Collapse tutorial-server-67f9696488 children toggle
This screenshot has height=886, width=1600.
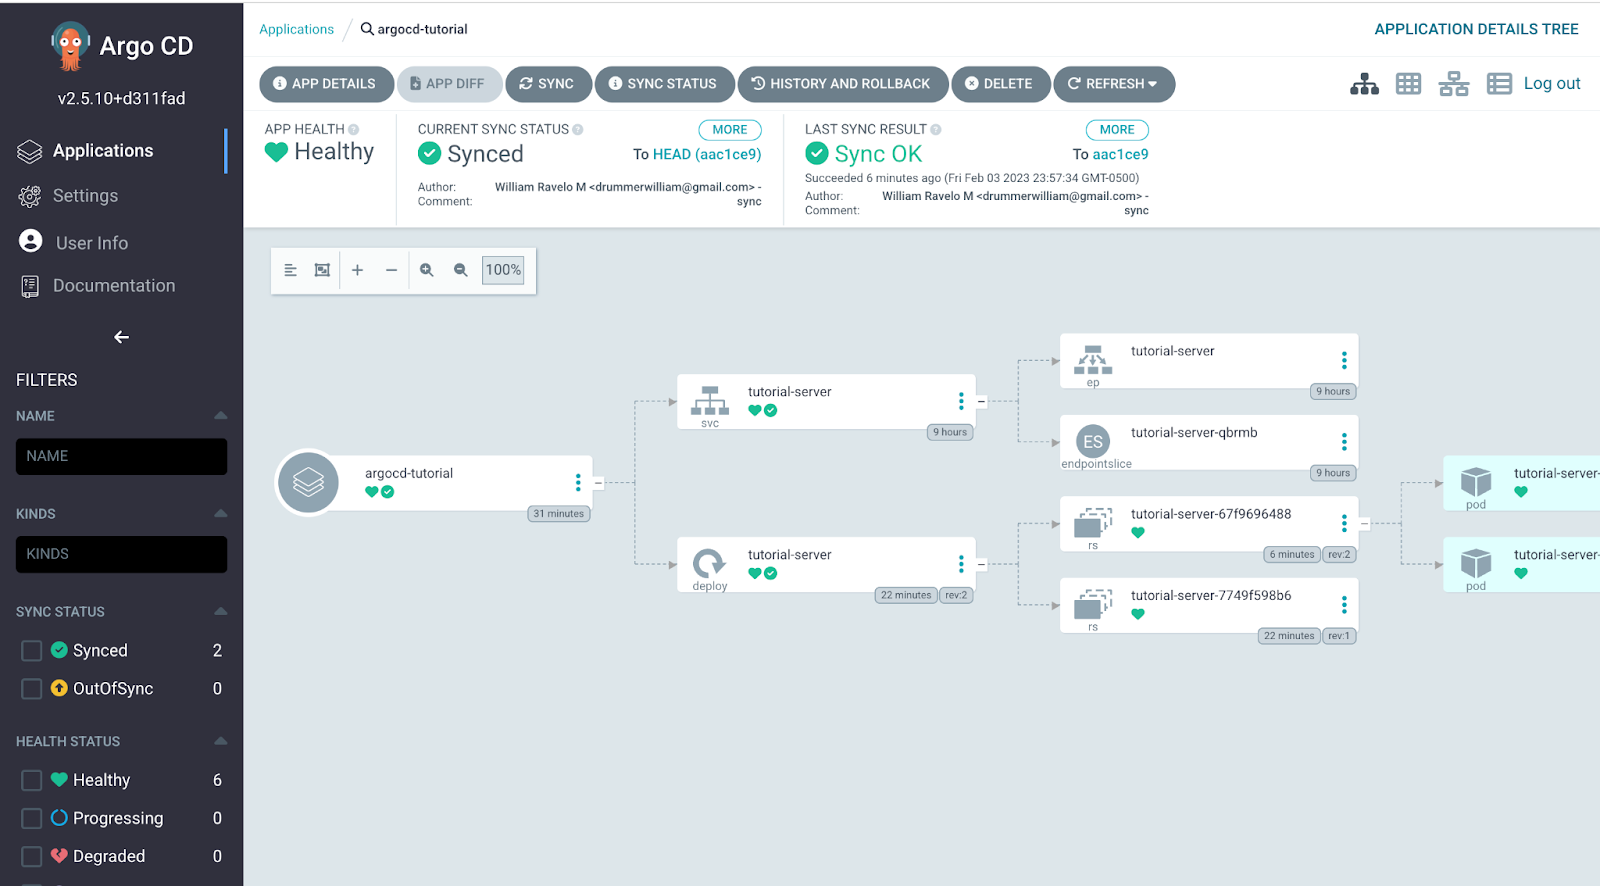(1365, 523)
